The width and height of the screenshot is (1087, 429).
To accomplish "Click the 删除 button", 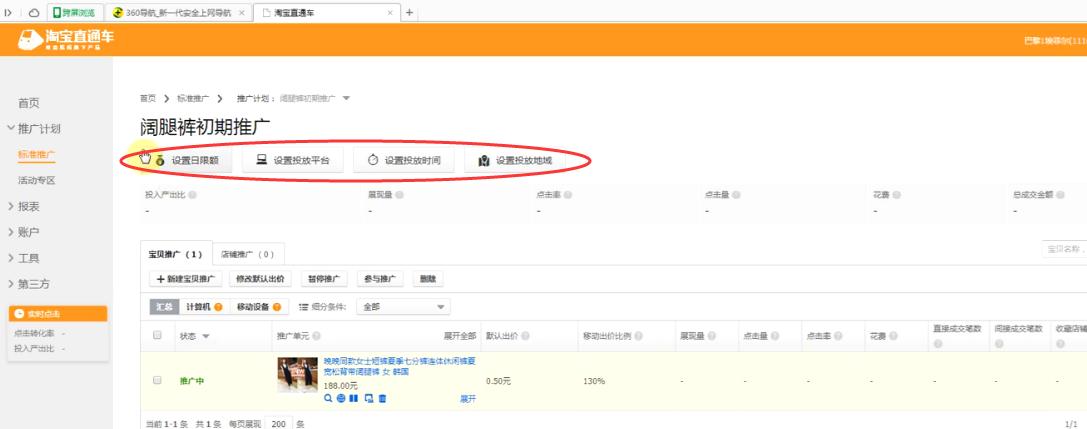I will [428, 279].
